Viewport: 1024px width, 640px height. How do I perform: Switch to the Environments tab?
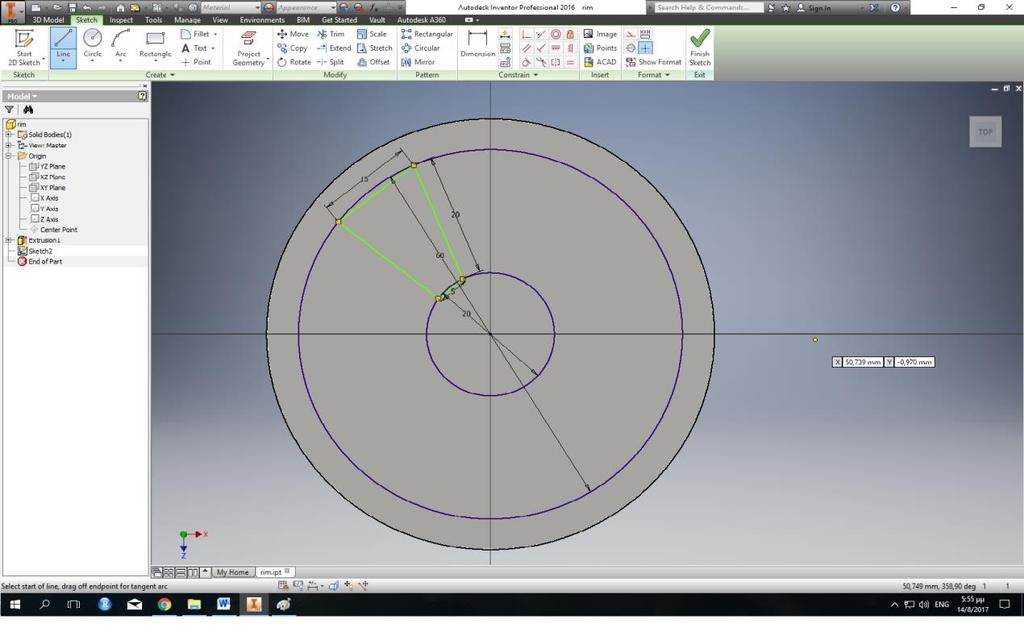tap(262, 20)
